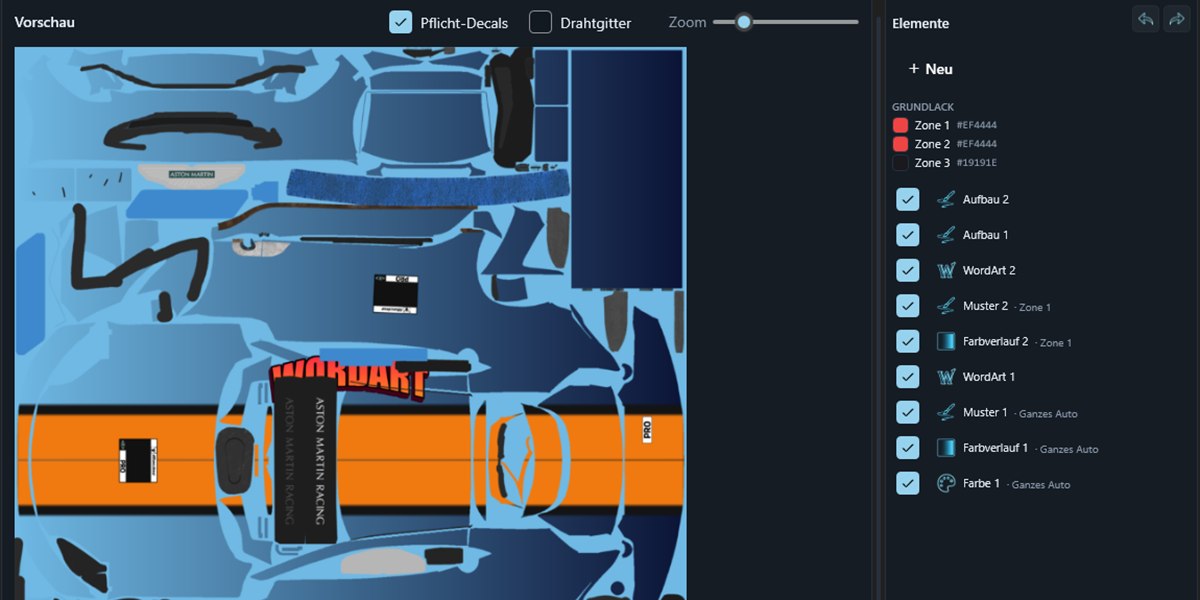
Task: Select the Muster 1 layer name
Action: (x=986, y=412)
